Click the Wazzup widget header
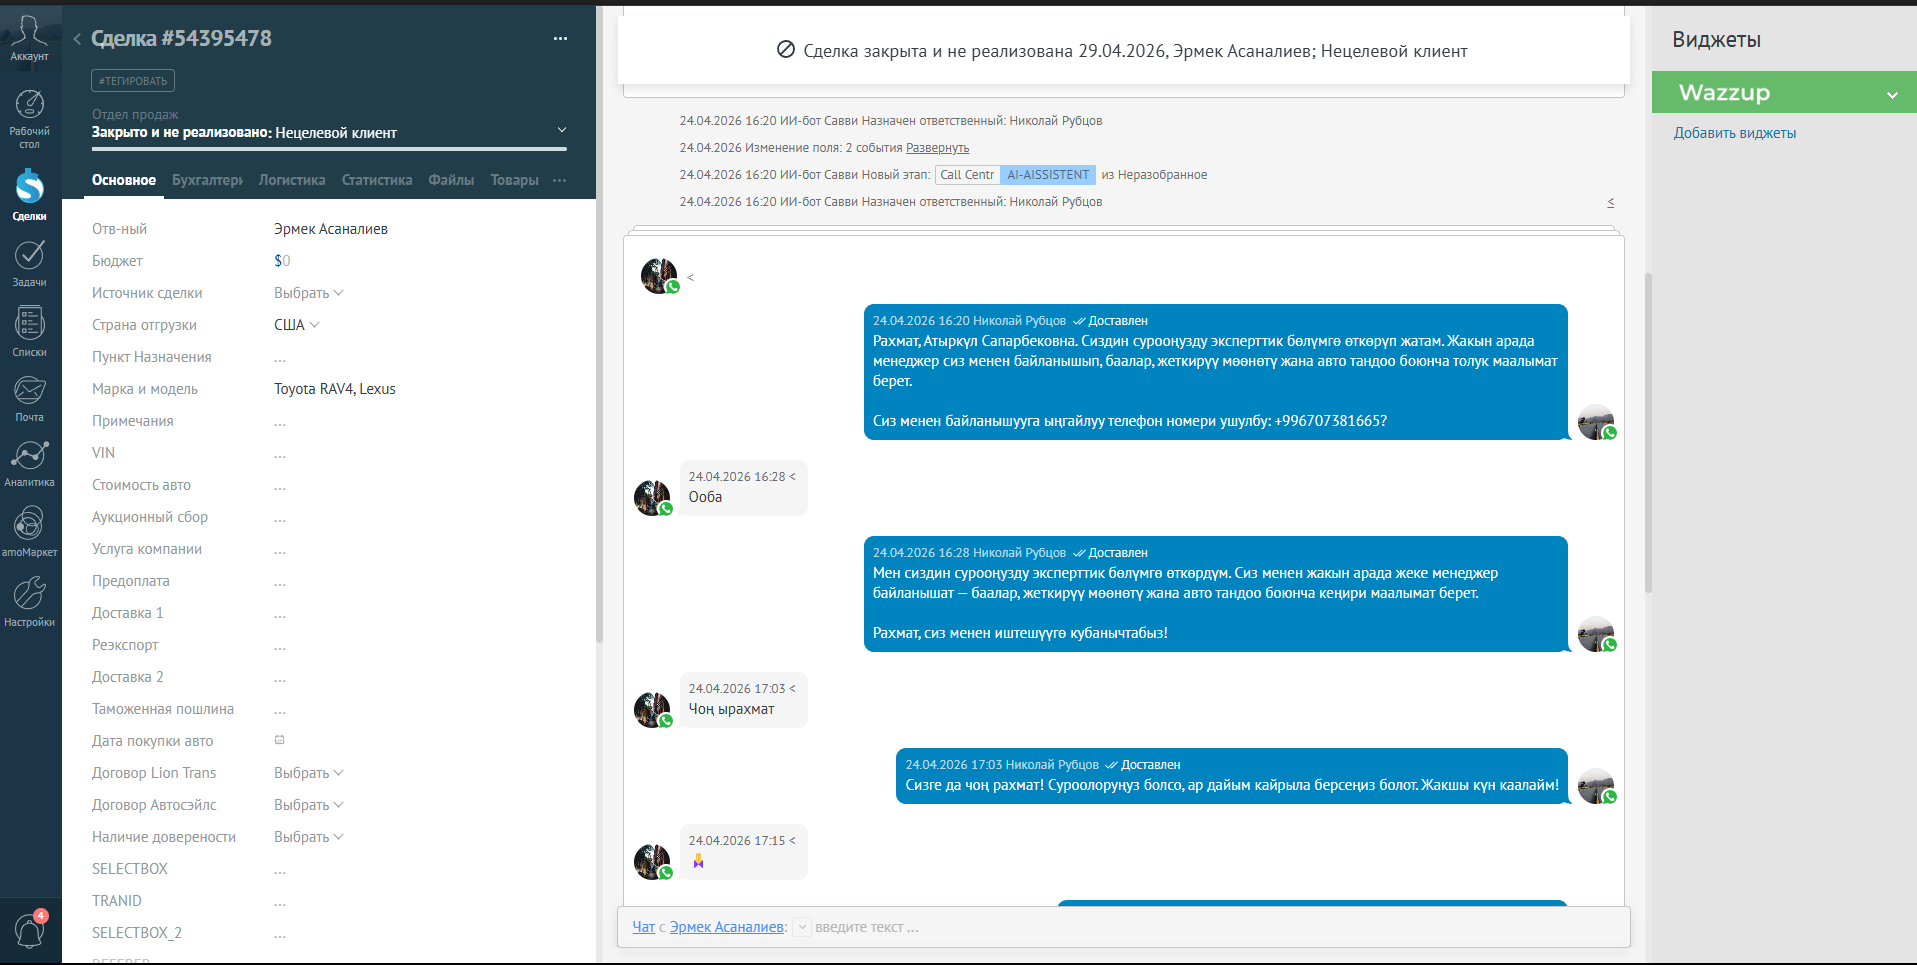This screenshot has height=965, width=1917. [1784, 92]
